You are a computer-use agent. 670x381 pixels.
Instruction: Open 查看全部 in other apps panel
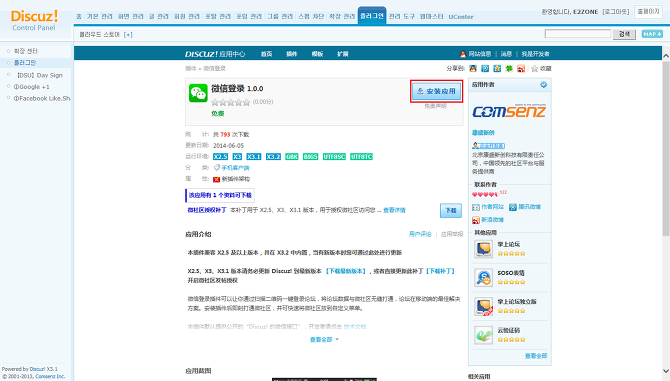tap(536, 356)
